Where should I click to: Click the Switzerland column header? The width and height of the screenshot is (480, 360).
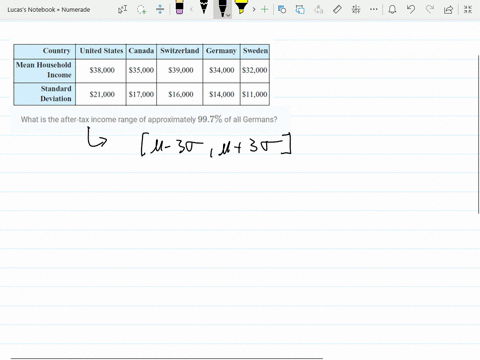180,51
